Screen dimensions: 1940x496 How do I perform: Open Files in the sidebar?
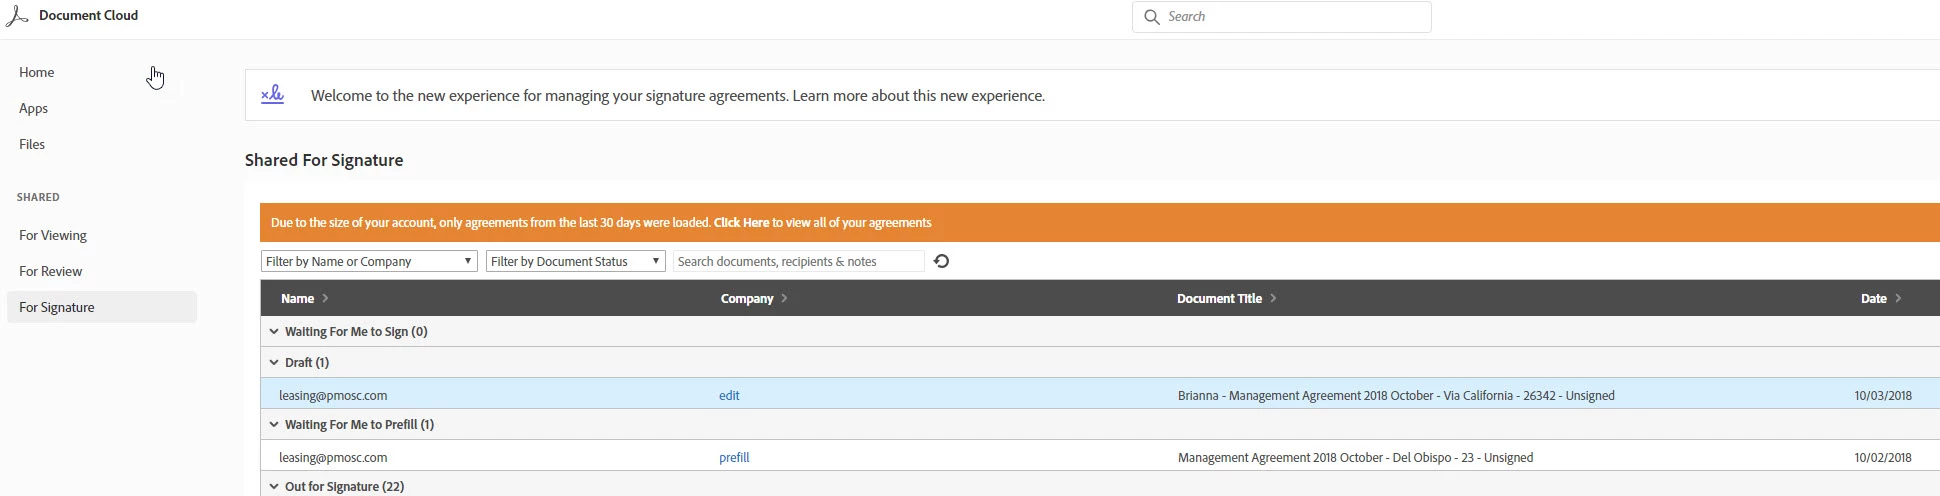32,144
